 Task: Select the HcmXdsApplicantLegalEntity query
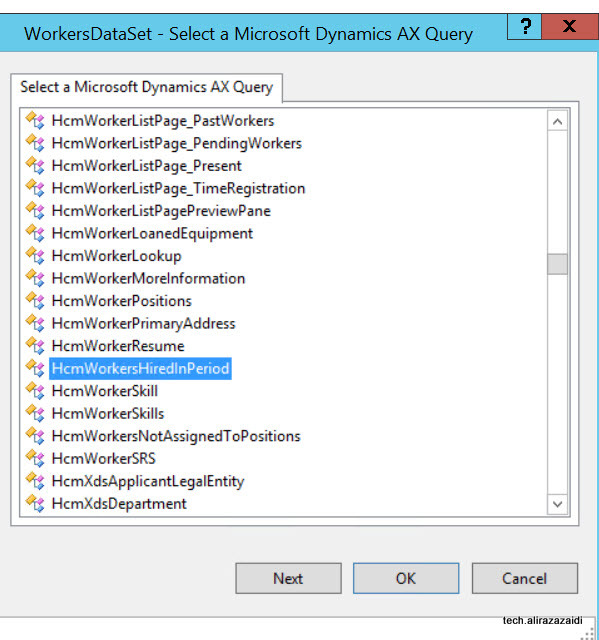coord(148,481)
